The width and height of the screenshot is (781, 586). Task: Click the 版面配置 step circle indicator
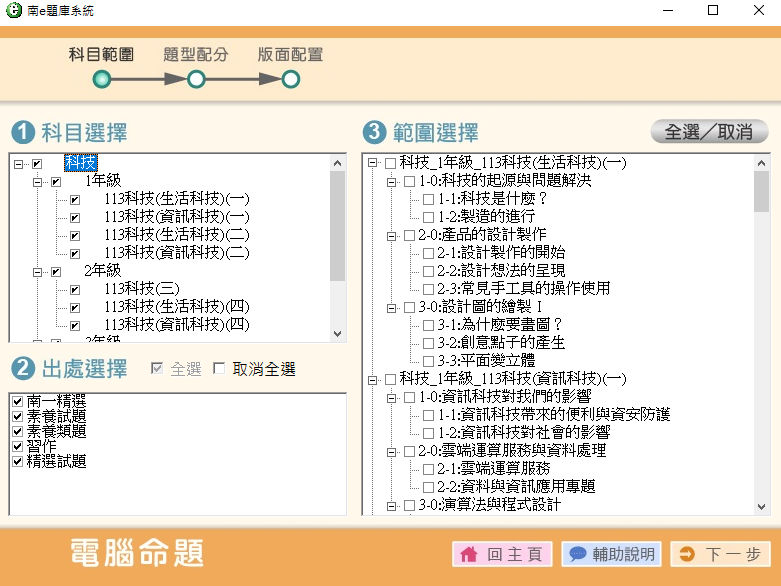[290, 79]
